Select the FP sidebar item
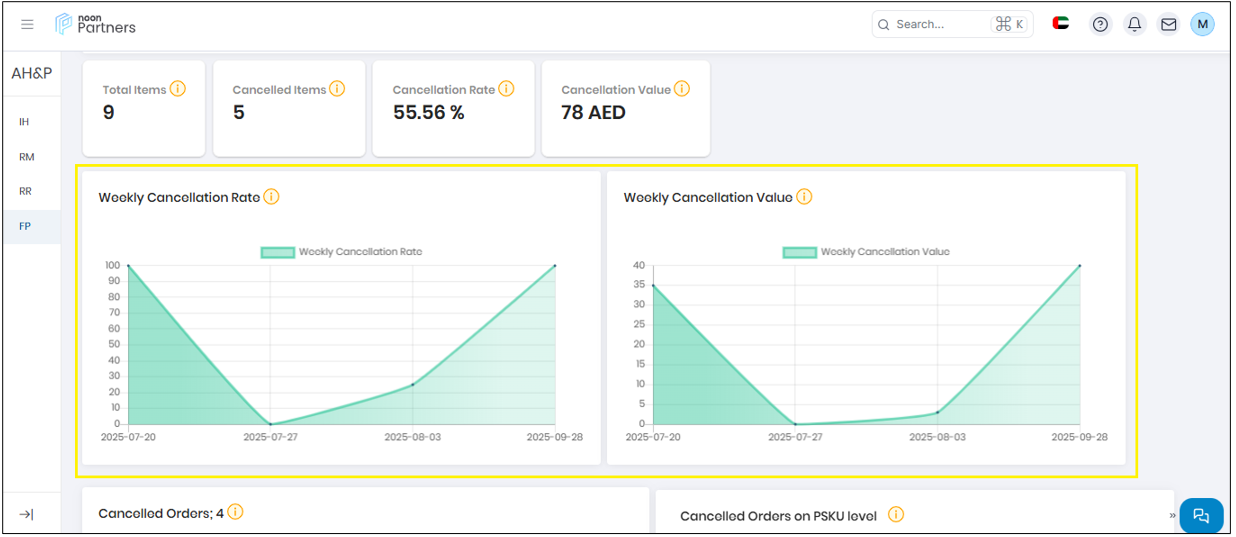Screen dimensions: 1236x537 tap(25, 226)
